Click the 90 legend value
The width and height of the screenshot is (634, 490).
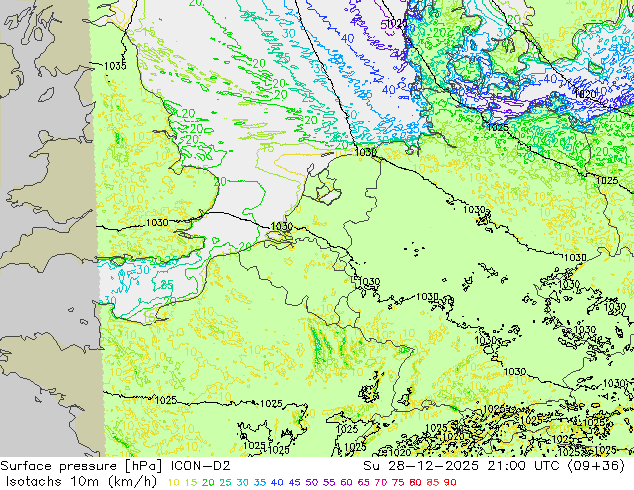pos(450,483)
